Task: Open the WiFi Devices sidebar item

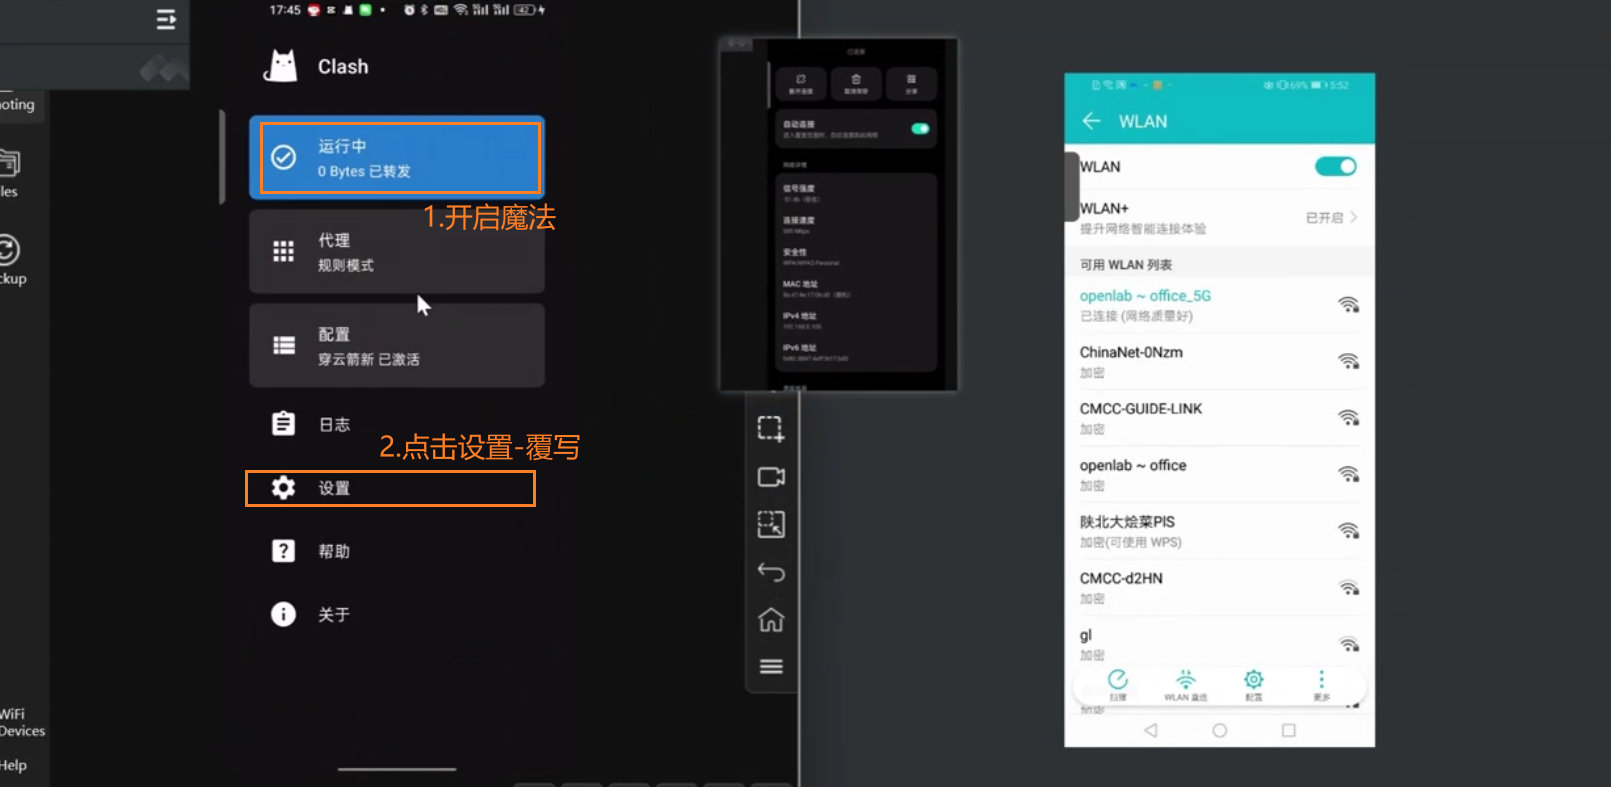Action: (x=22, y=722)
